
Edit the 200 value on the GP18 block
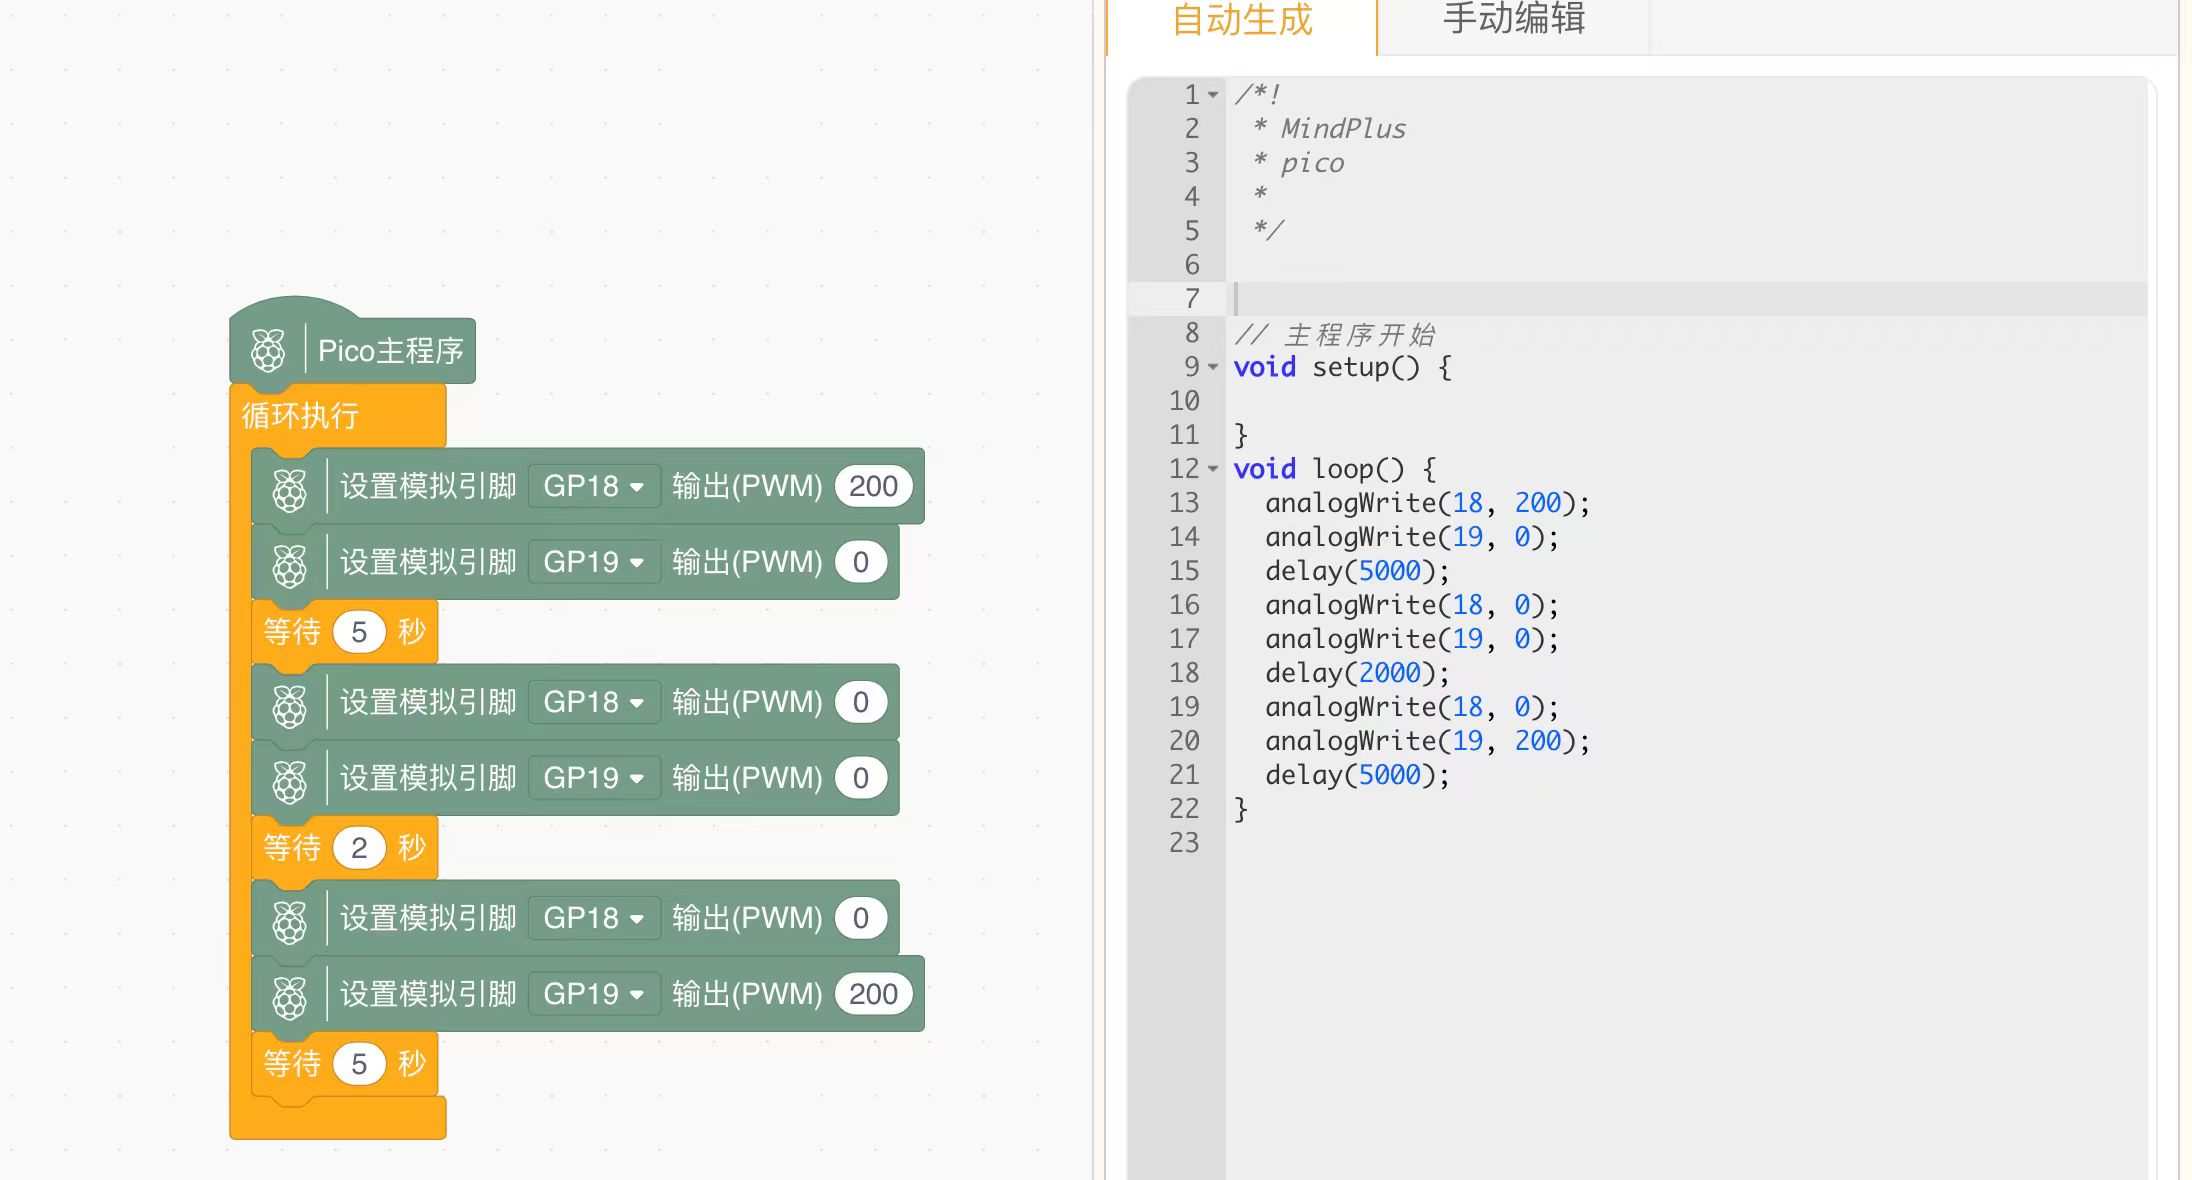[873, 486]
